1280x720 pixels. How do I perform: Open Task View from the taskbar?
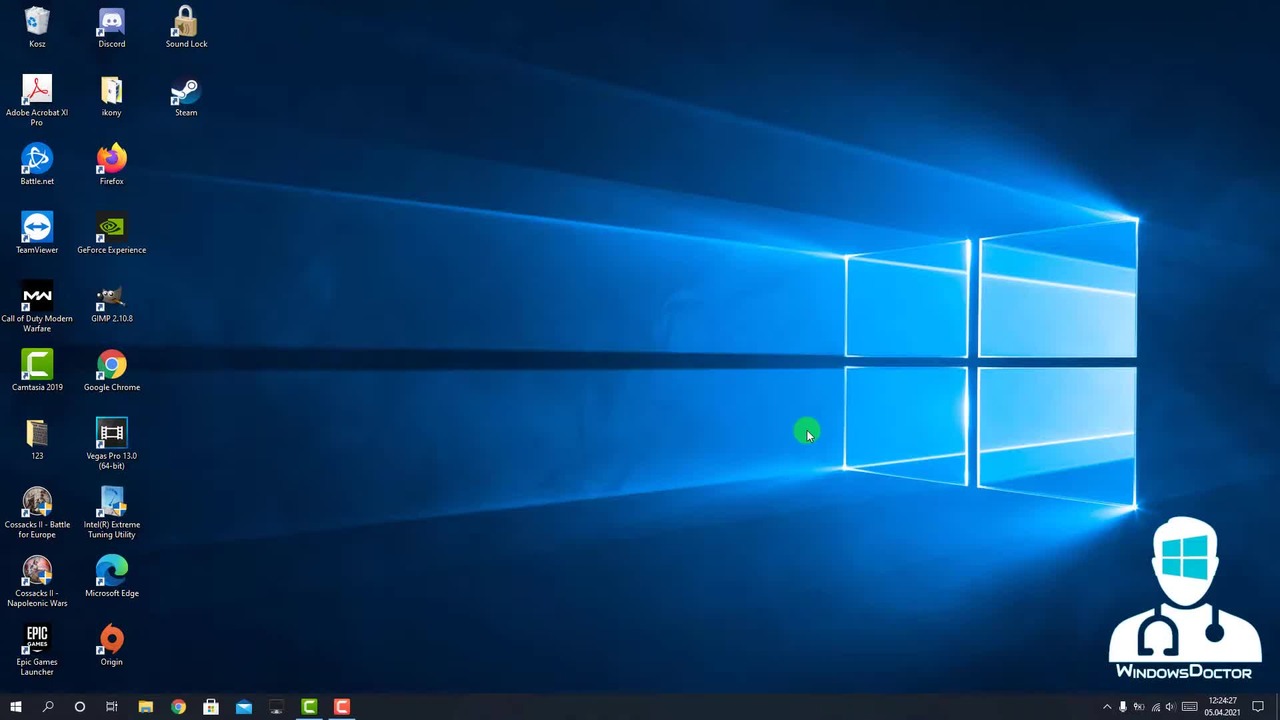coord(112,707)
